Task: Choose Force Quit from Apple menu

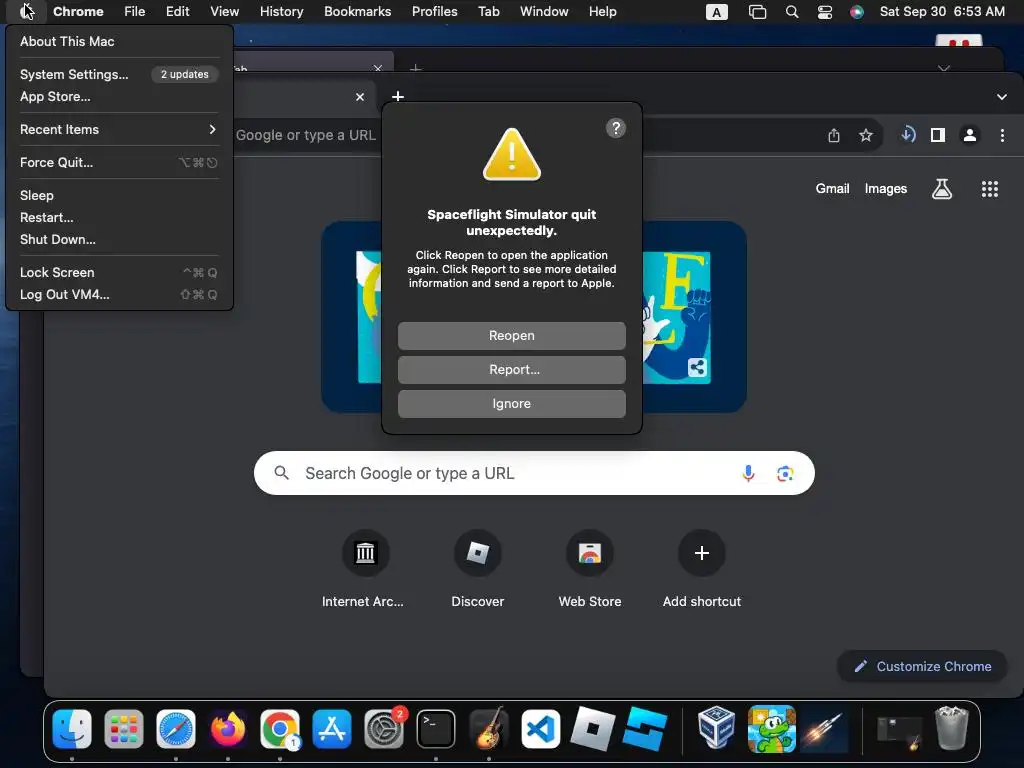Action: pos(119,163)
